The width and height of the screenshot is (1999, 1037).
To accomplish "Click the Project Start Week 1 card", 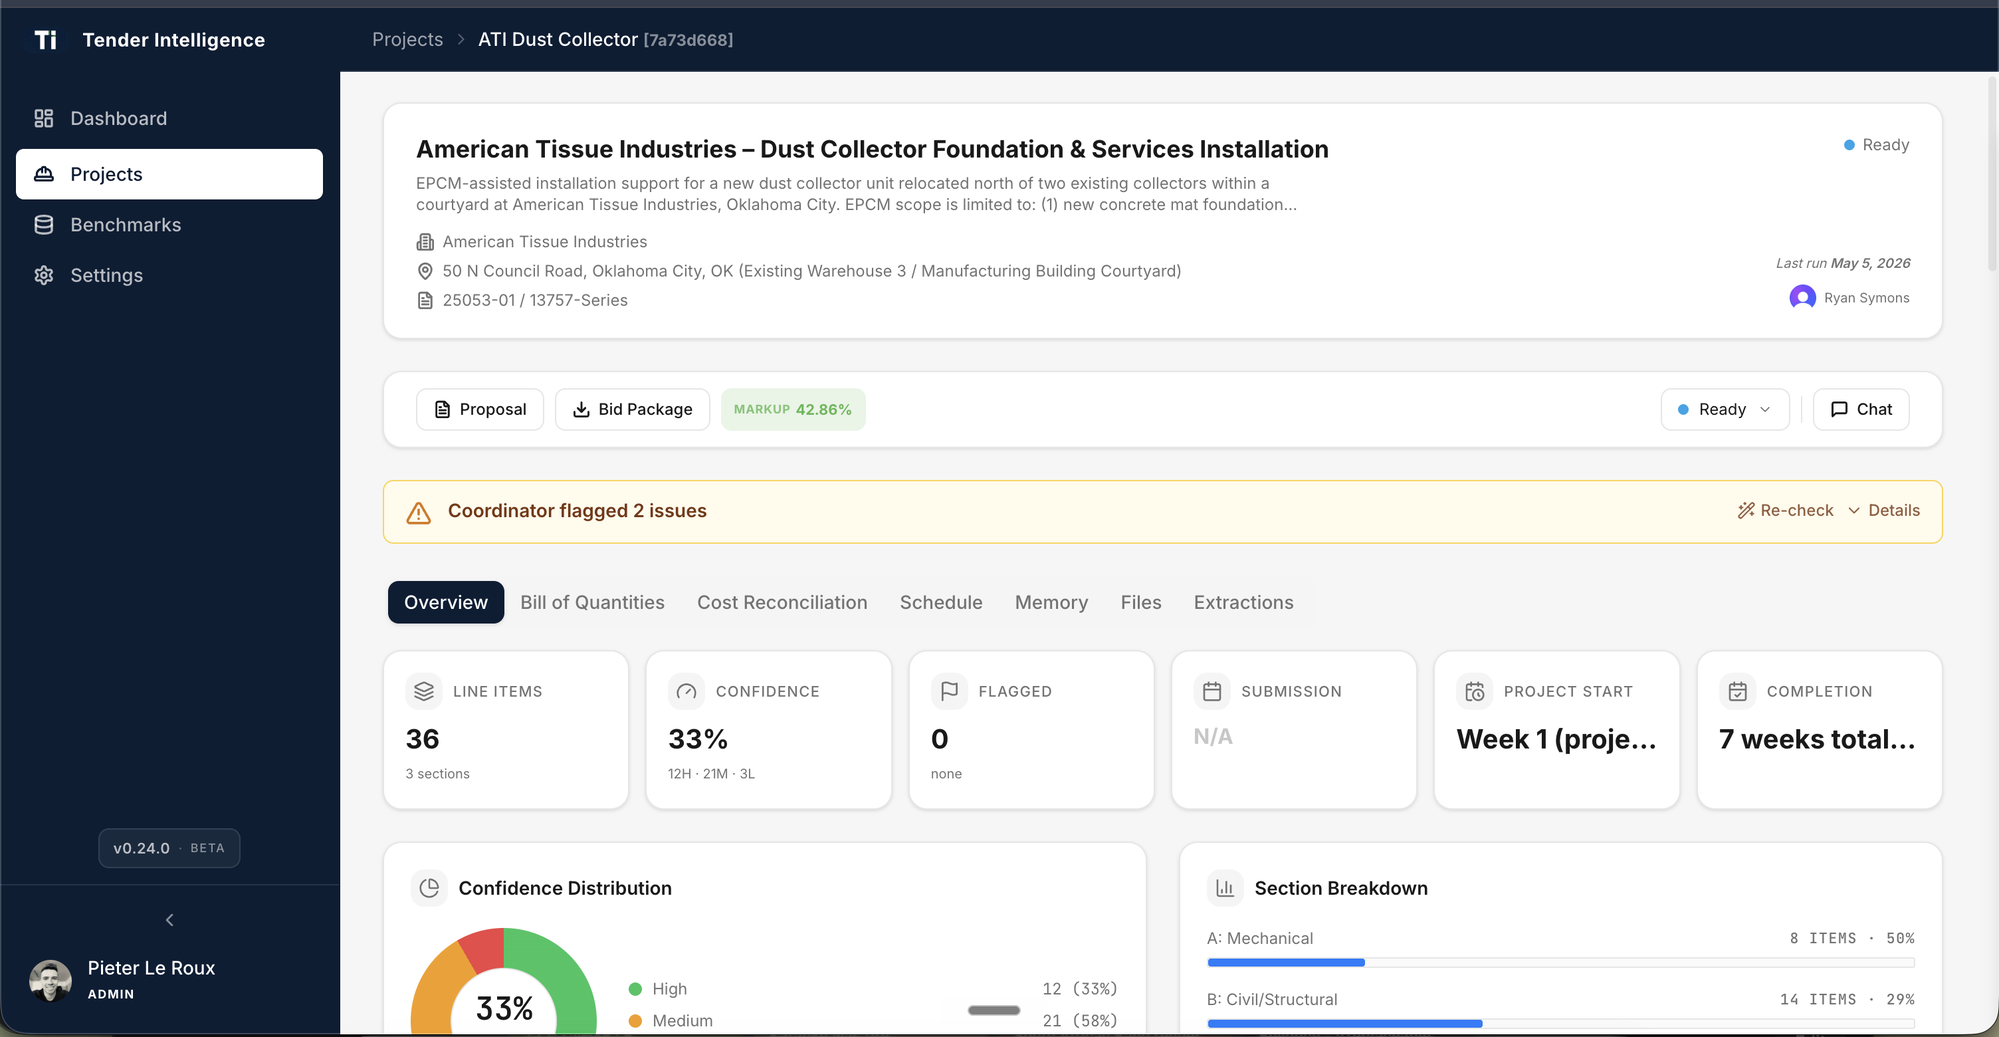I will pos(1557,730).
